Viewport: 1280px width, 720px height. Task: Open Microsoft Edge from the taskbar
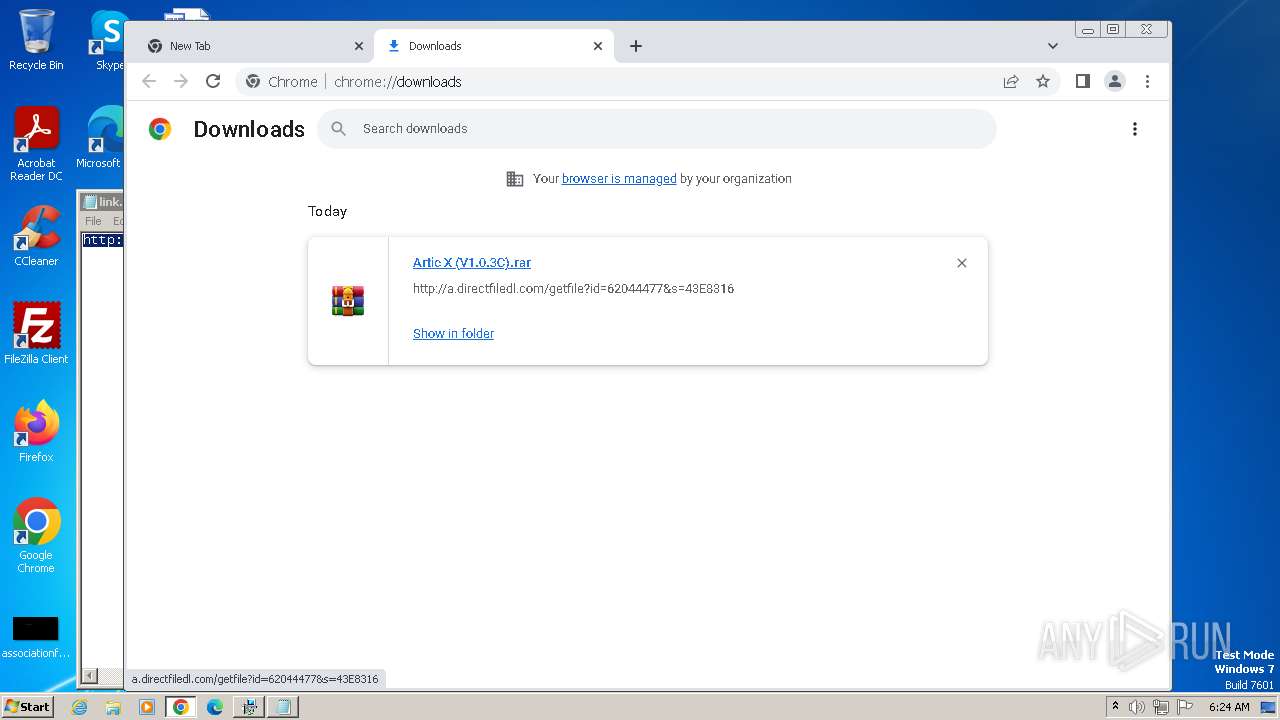pos(215,707)
